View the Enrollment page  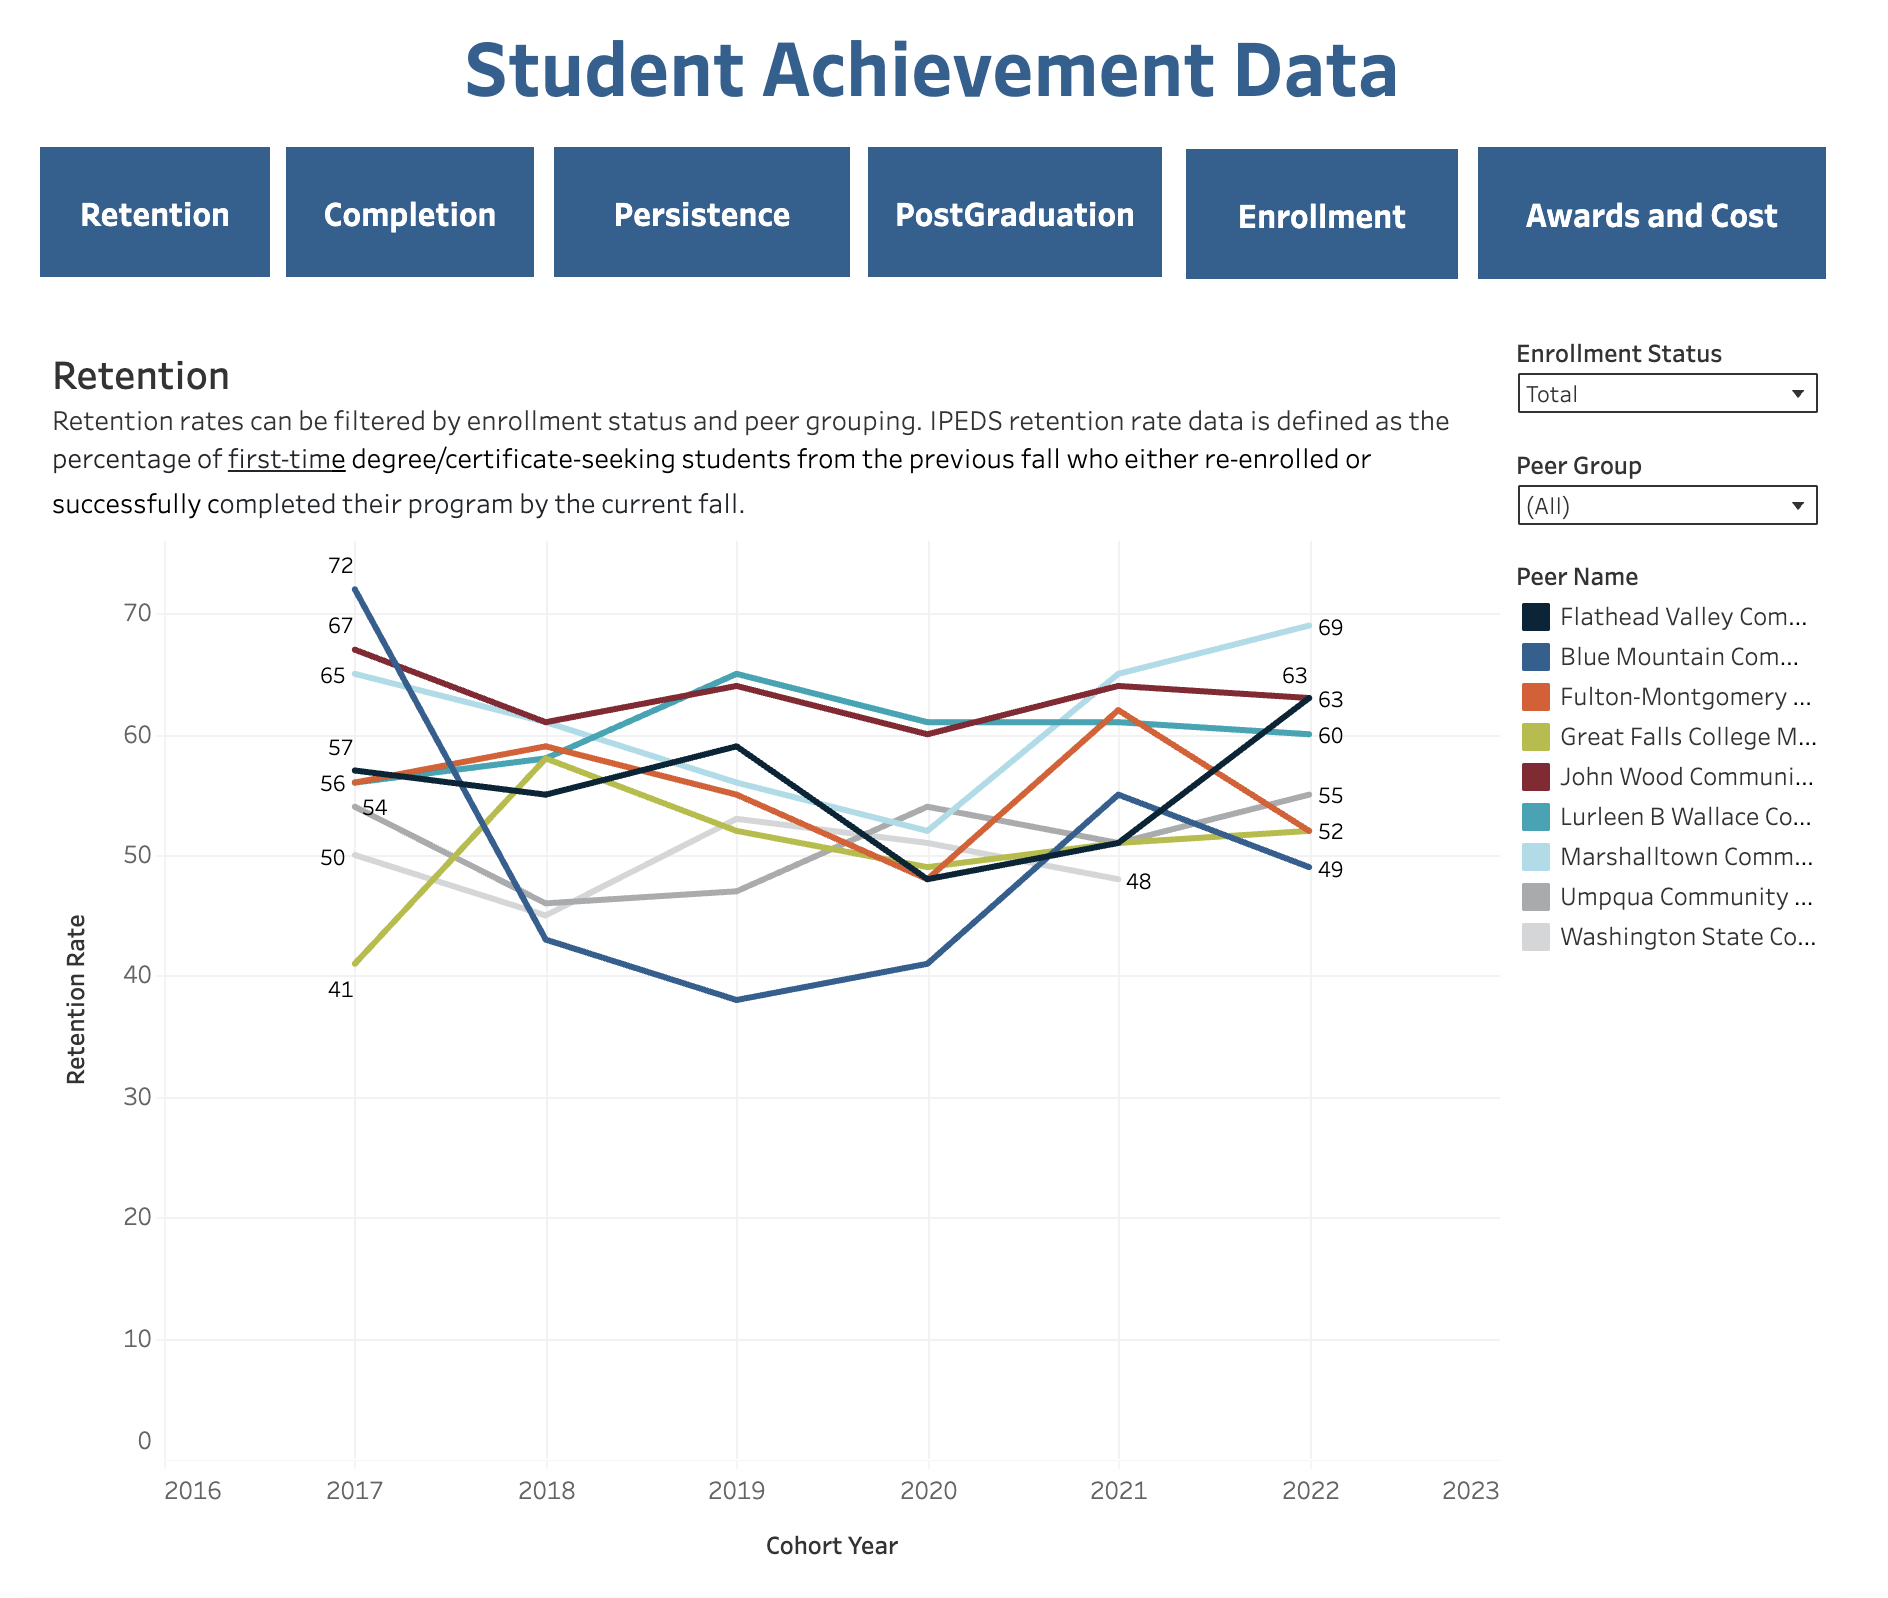click(x=1320, y=213)
